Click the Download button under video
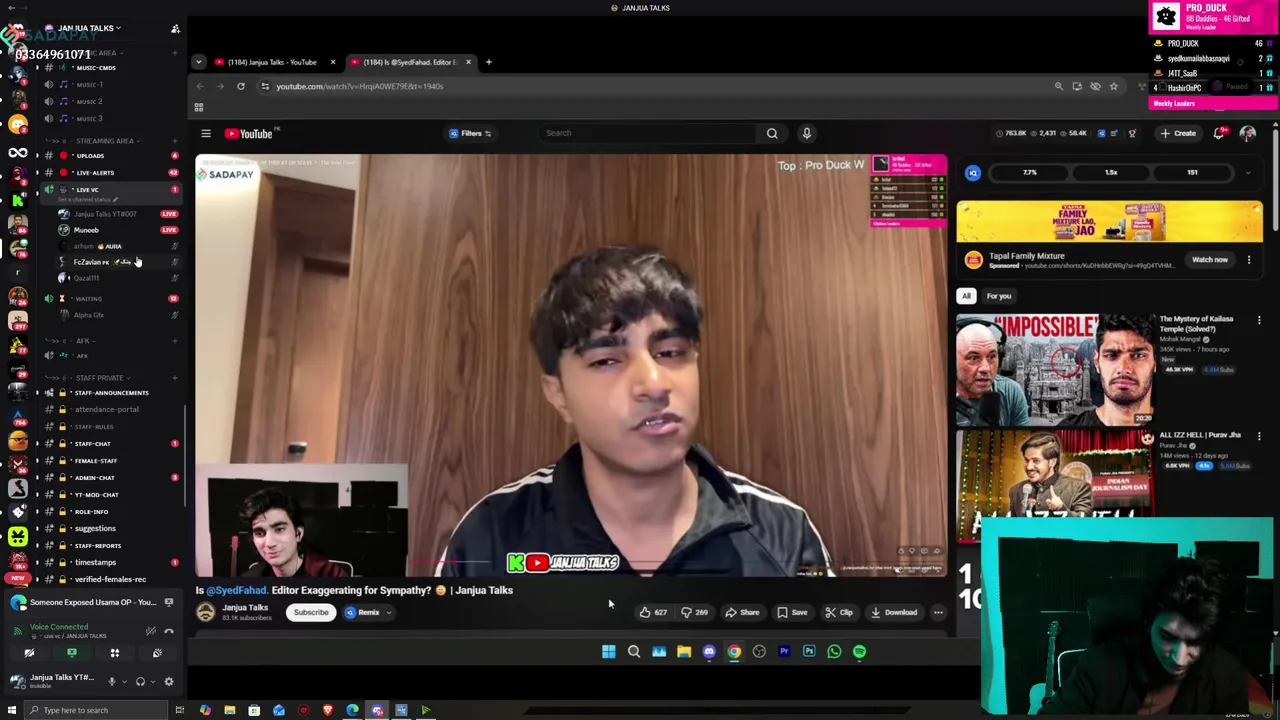Screen dimensions: 1280x720 click(893, 612)
